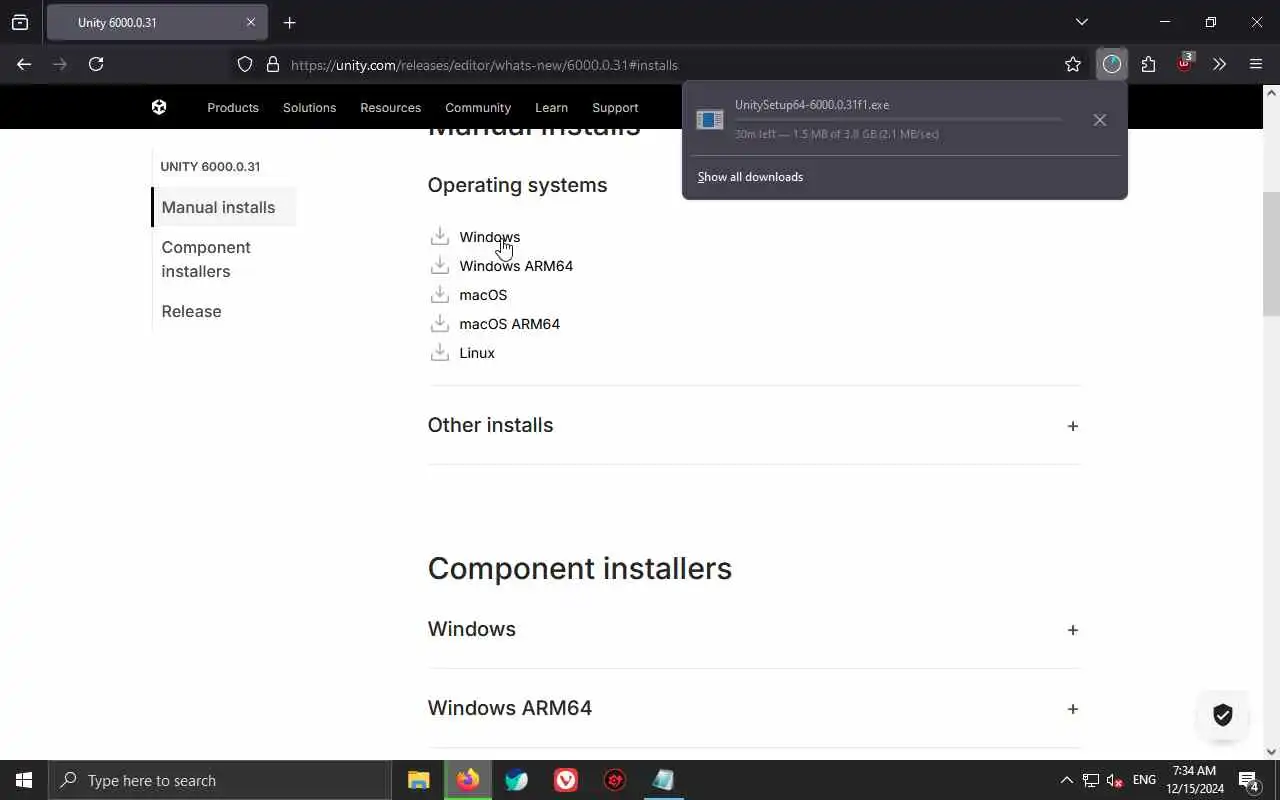Click the download icon beside macOS

(439, 294)
